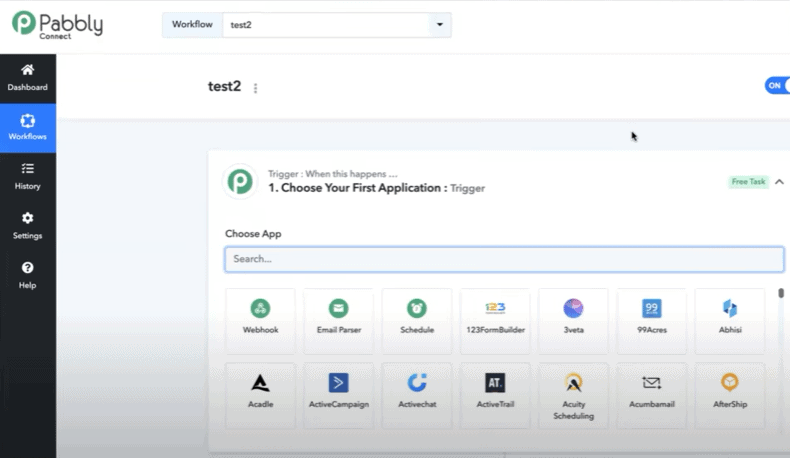Viewport: 790px width, 458px height.
Task: Choose the 3veta app
Action: point(573,321)
